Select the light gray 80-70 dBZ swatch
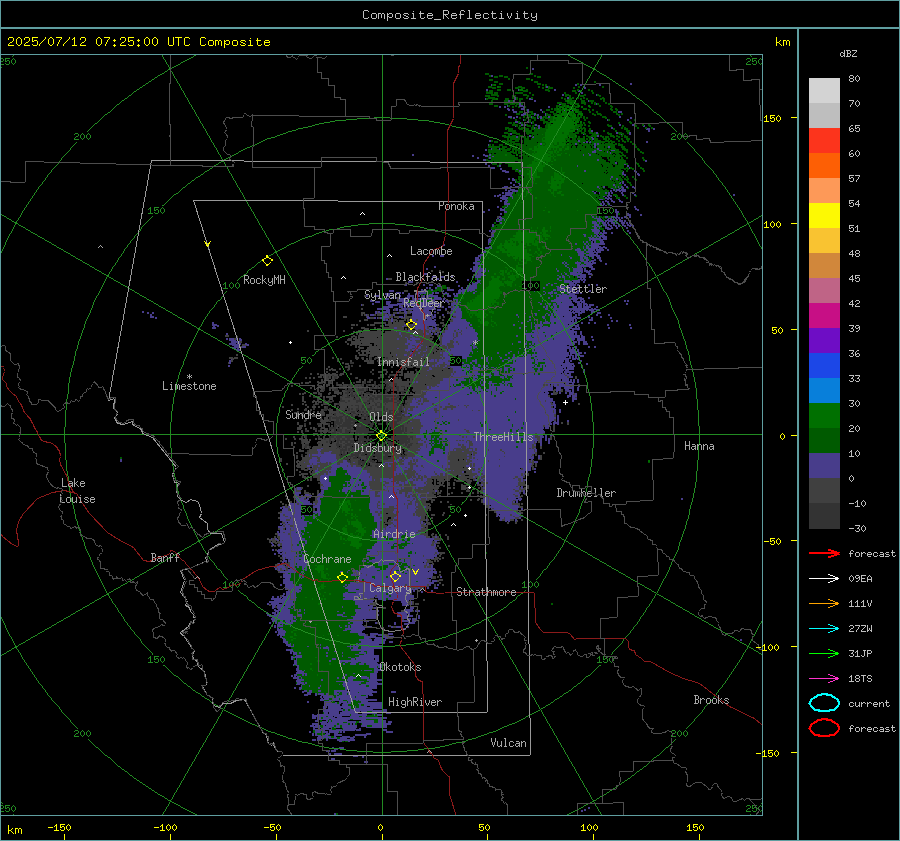Viewport: 900px width, 841px height. [824, 91]
